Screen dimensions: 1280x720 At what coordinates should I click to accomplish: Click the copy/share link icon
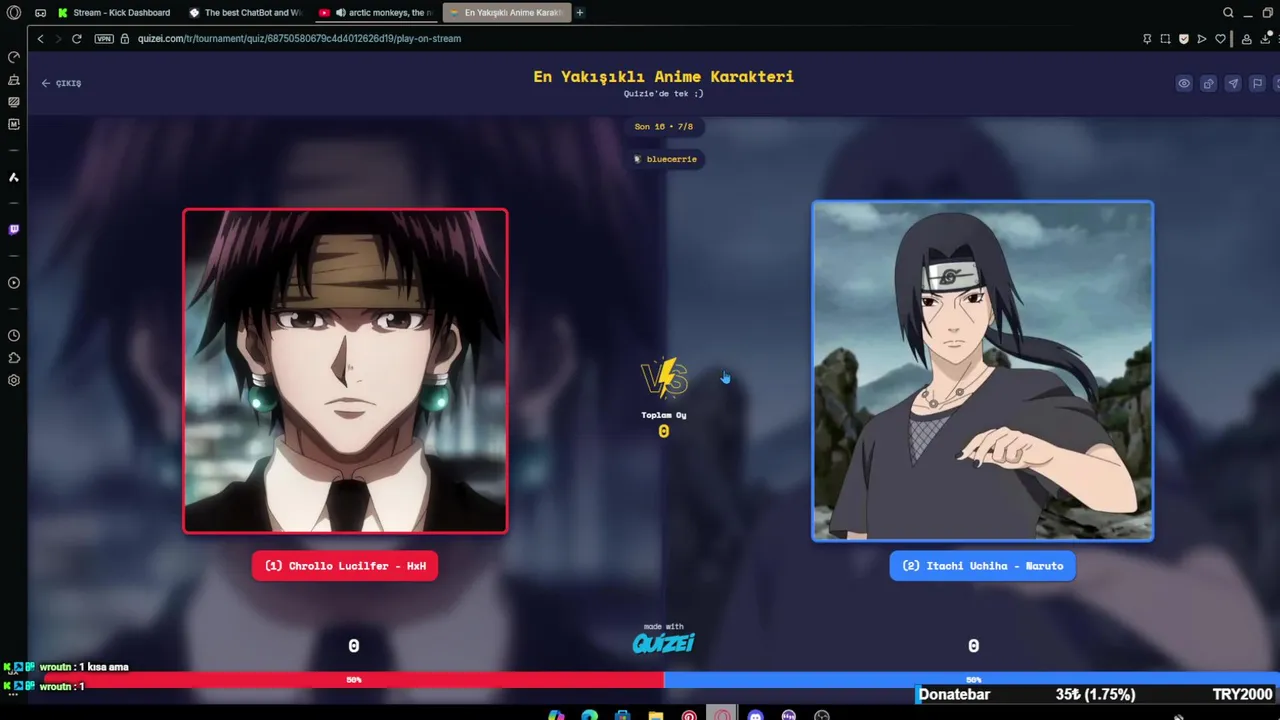pyautogui.click(x=1208, y=84)
